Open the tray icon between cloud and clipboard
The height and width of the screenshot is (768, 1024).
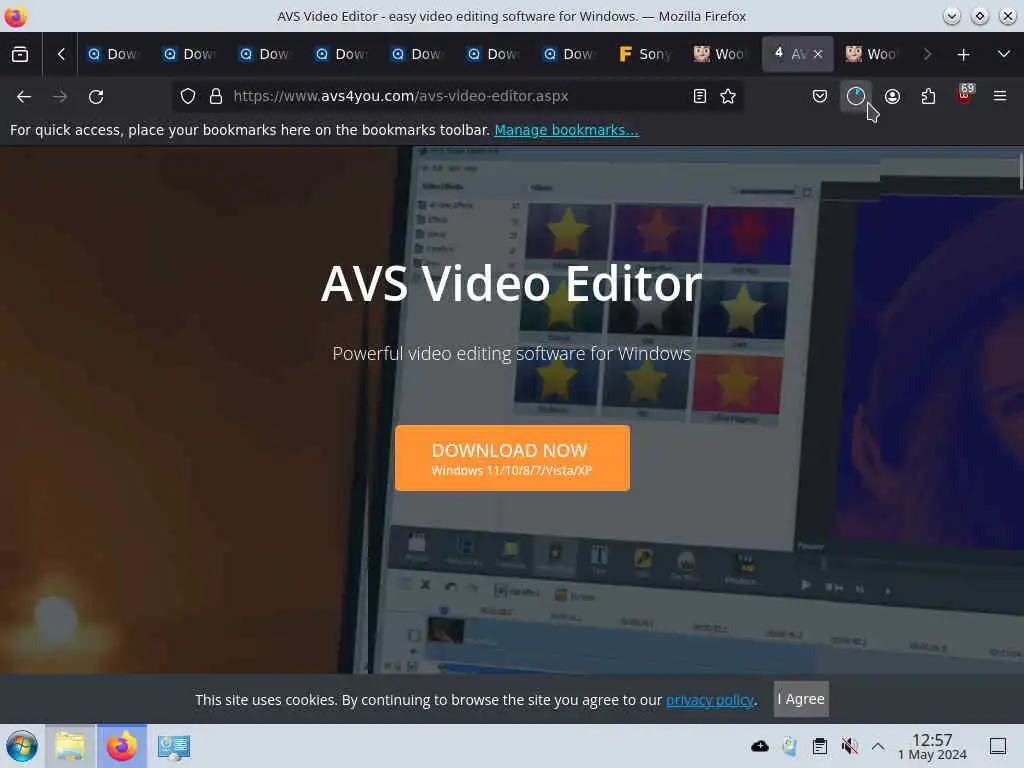coord(790,746)
